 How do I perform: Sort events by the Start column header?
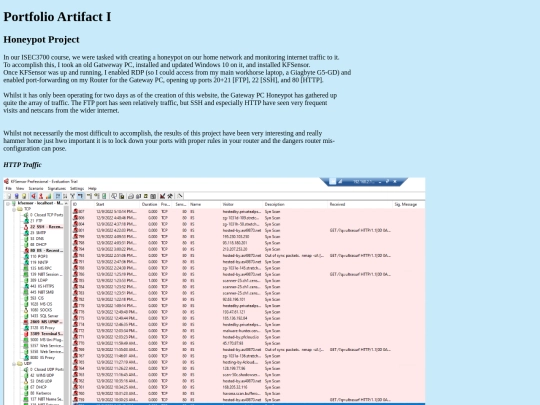click(x=117, y=204)
